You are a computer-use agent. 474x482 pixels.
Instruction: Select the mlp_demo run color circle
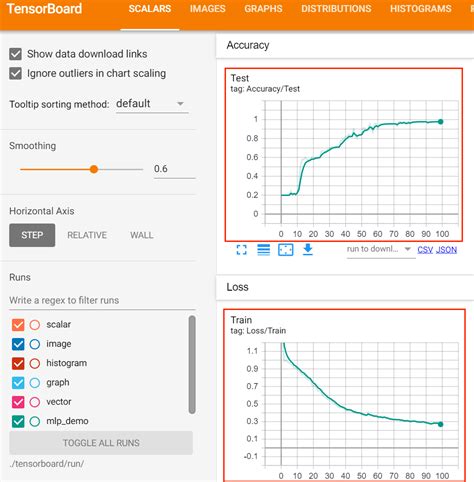35,421
